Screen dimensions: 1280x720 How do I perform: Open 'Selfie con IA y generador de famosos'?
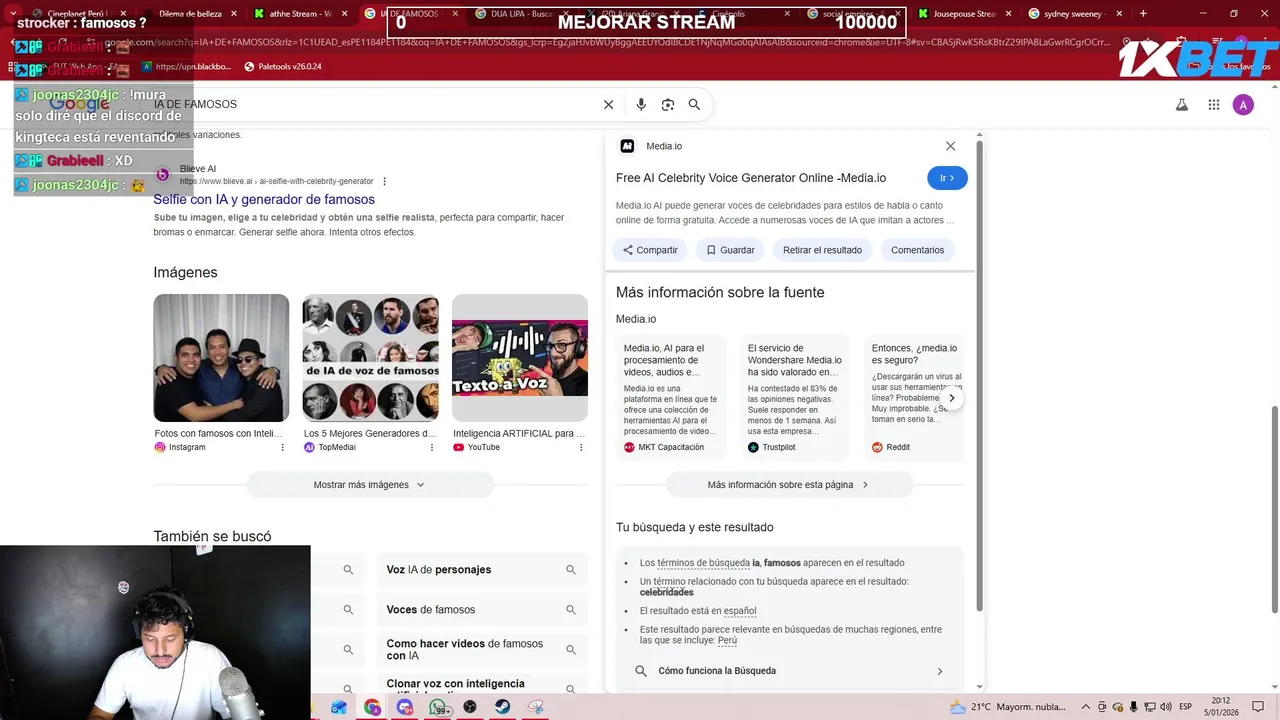pos(264,199)
